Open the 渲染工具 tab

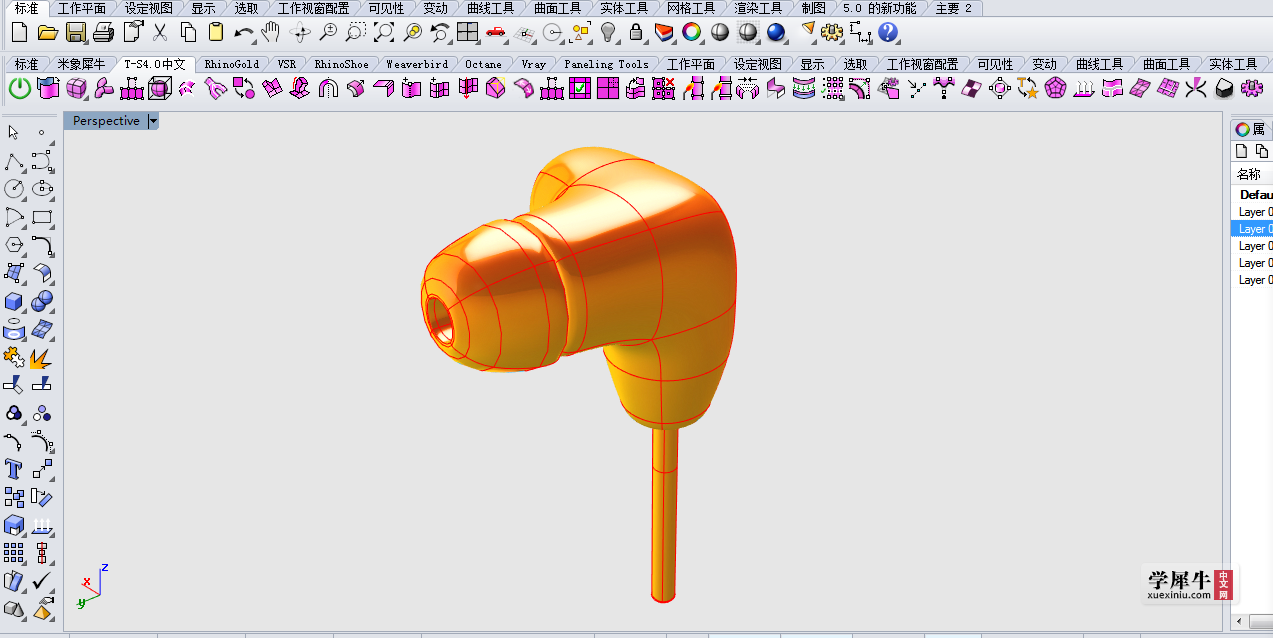758,8
